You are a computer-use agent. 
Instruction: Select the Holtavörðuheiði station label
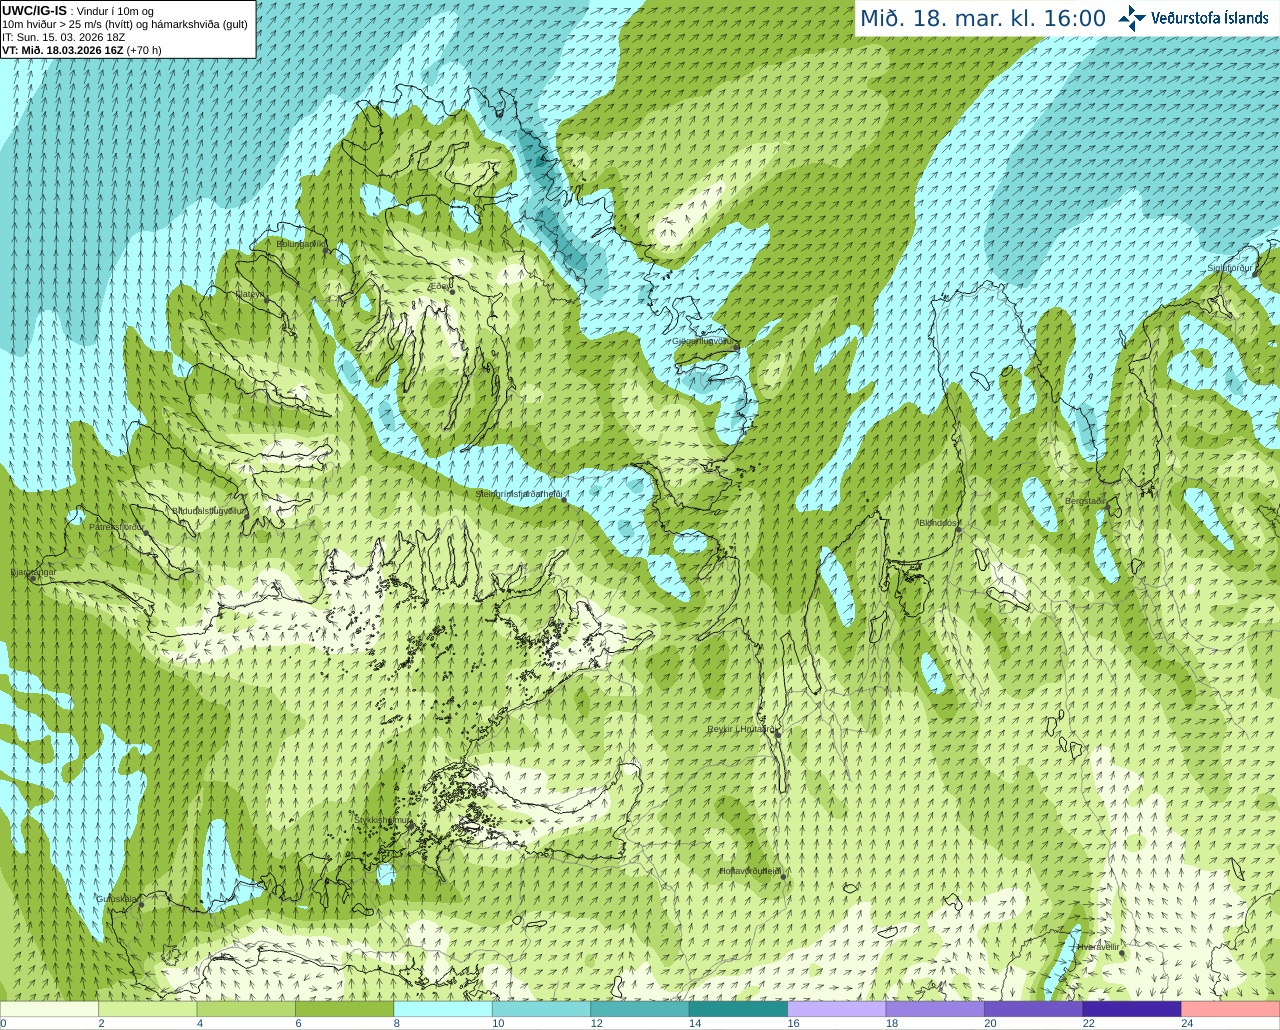point(750,871)
